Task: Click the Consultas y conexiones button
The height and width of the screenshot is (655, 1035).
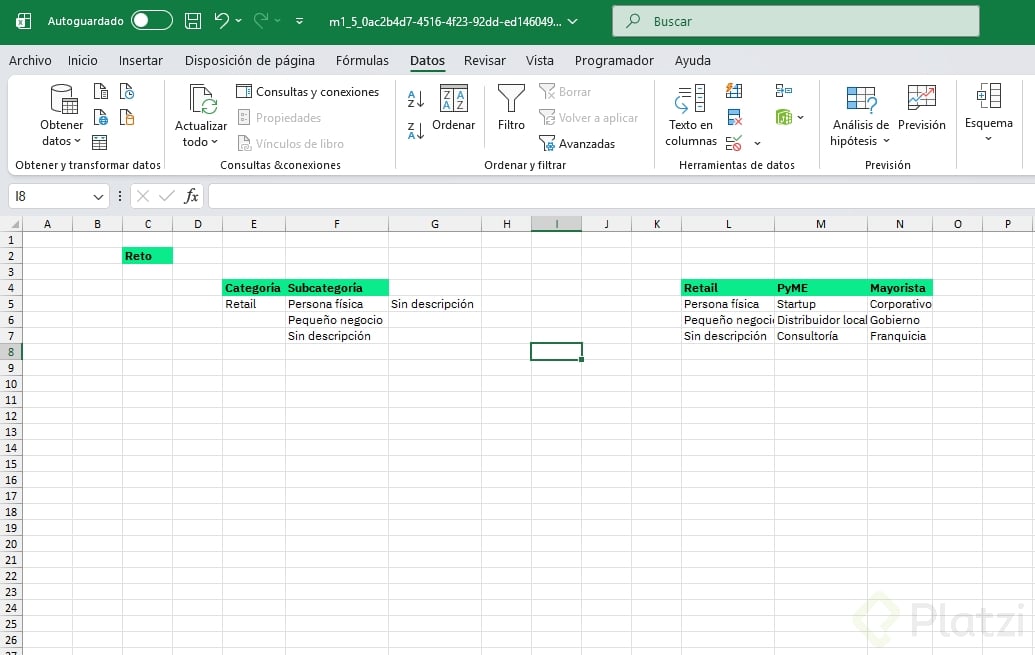Action: (308, 92)
